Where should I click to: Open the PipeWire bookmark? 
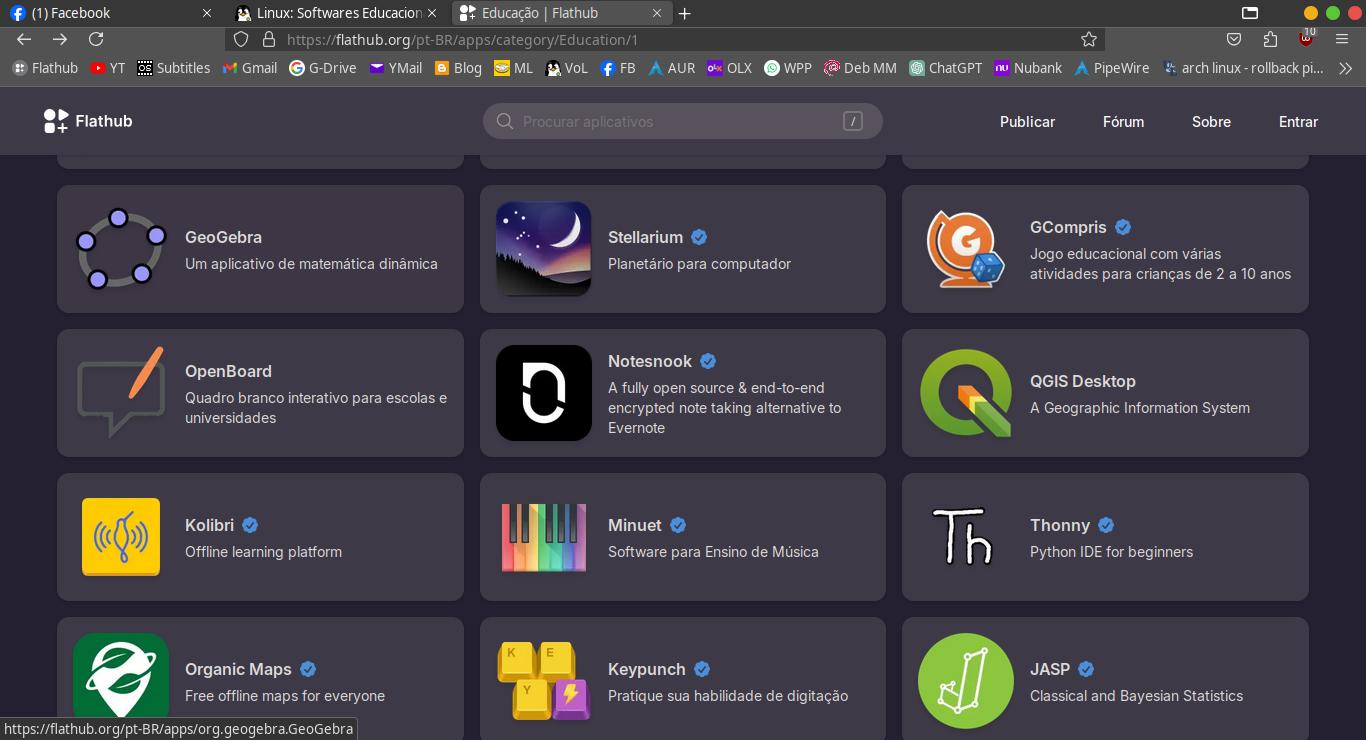pos(1112,68)
